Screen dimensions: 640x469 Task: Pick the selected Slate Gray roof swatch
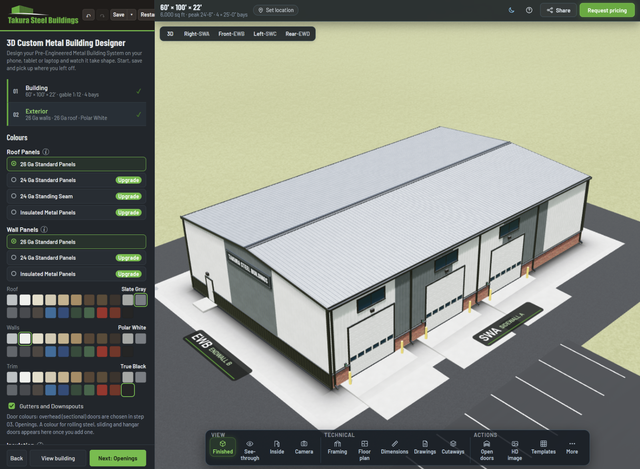coord(141,300)
